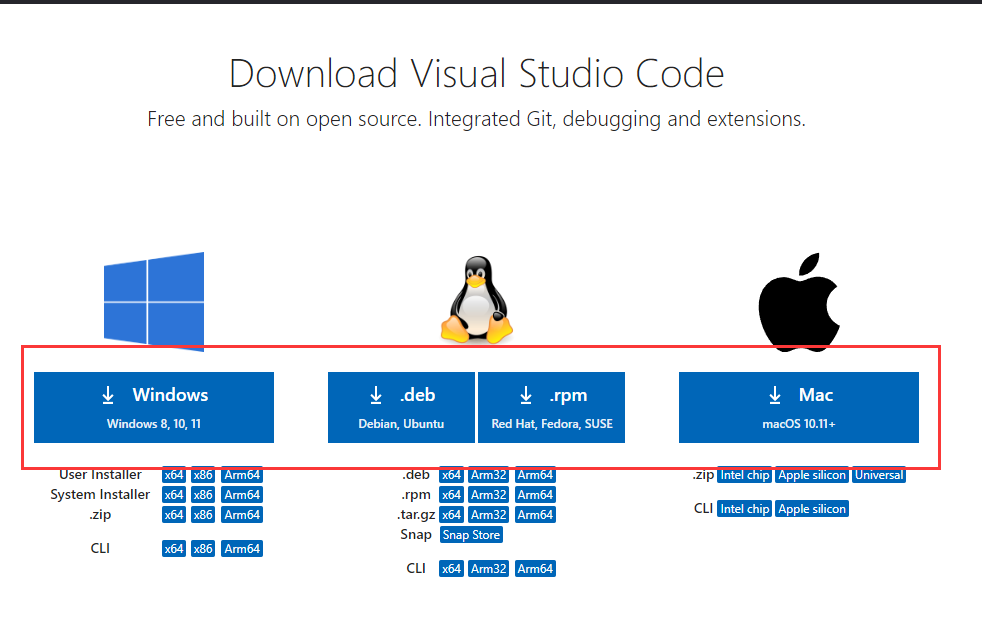Download the Mac macOS 10.11+ build
The image size is (982, 634).
tap(799, 407)
